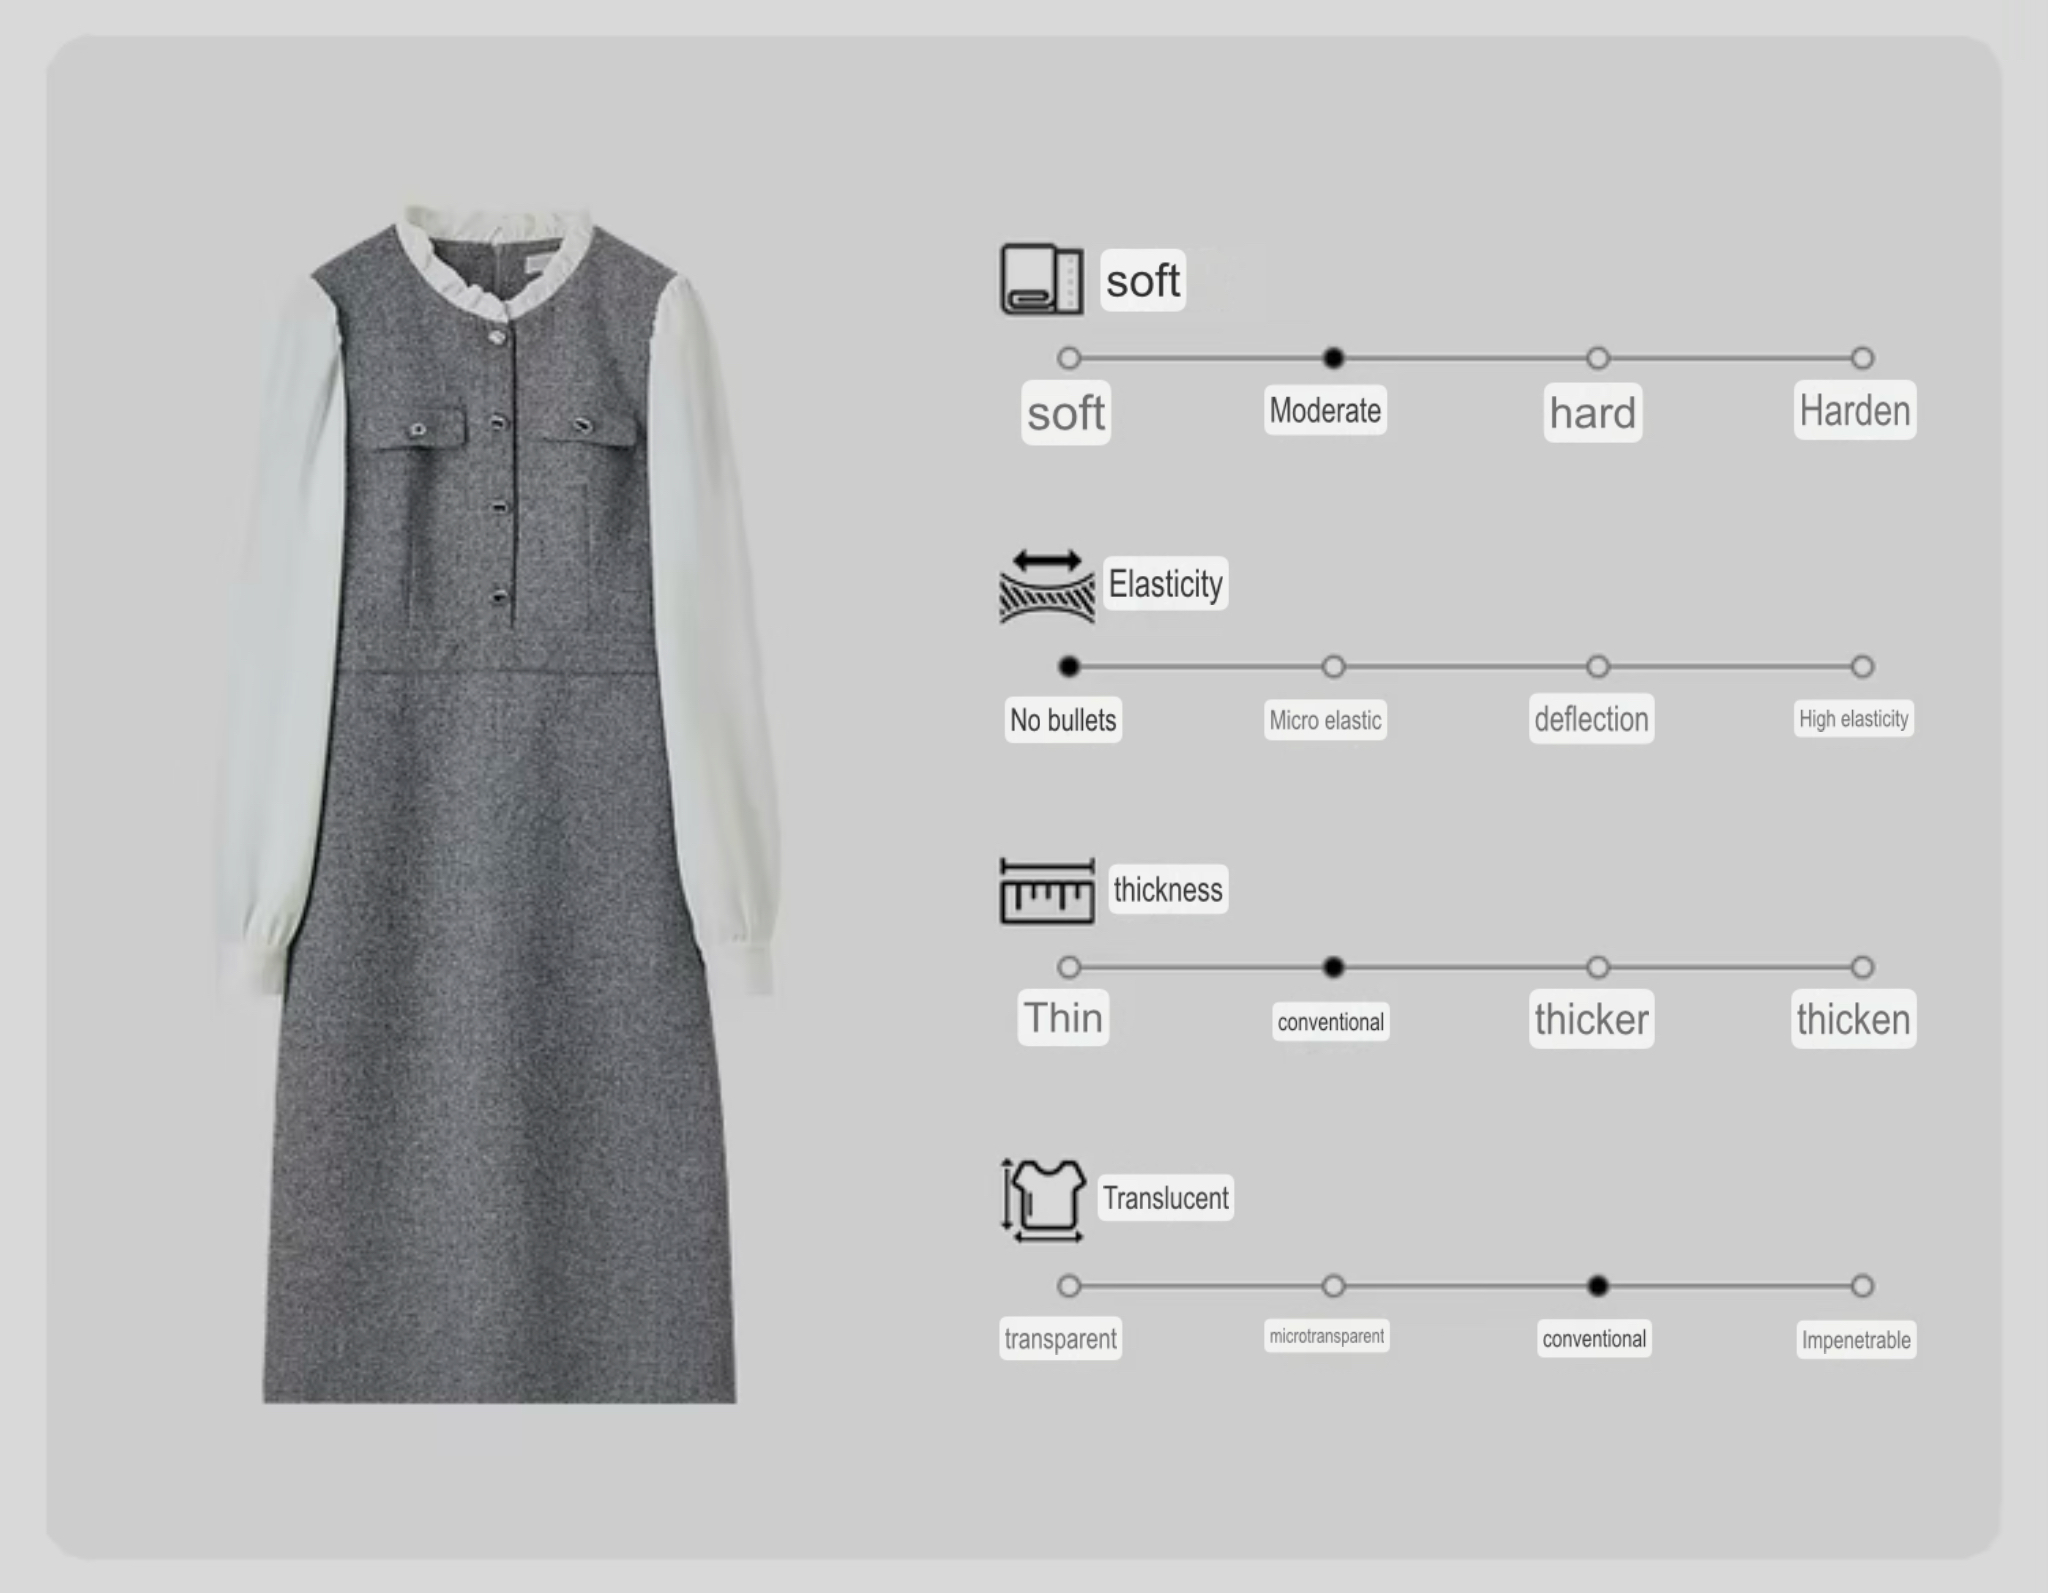2048x1593 pixels.
Task: Click the transparent label
Action: (1060, 1339)
